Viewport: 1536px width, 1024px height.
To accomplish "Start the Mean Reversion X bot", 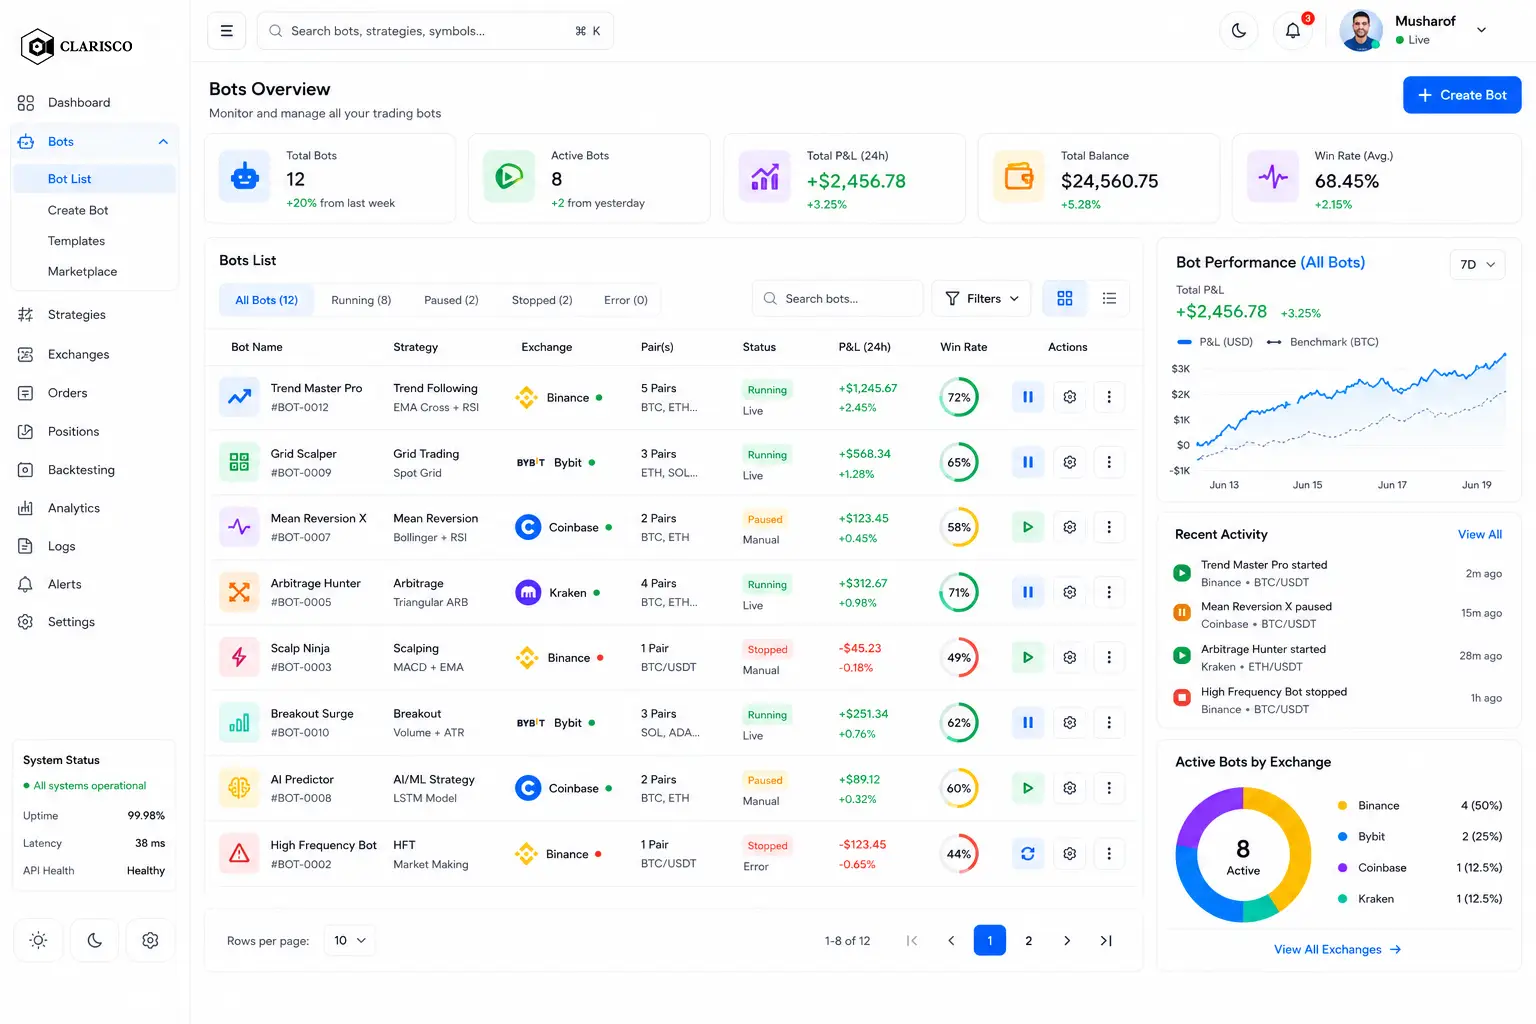I will 1027,527.
